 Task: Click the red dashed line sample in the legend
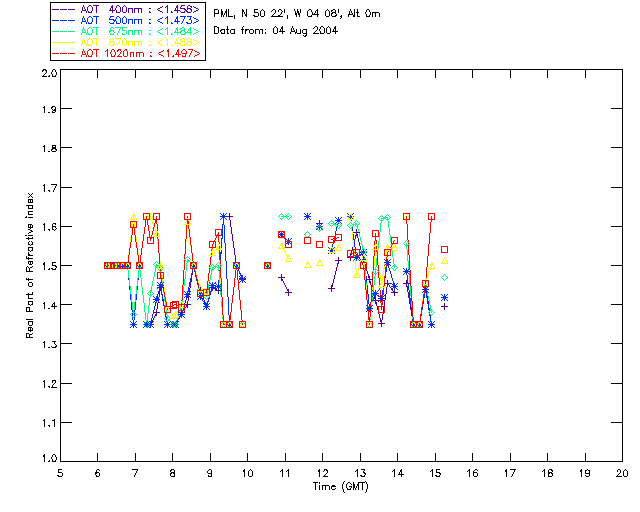(x=64, y=53)
